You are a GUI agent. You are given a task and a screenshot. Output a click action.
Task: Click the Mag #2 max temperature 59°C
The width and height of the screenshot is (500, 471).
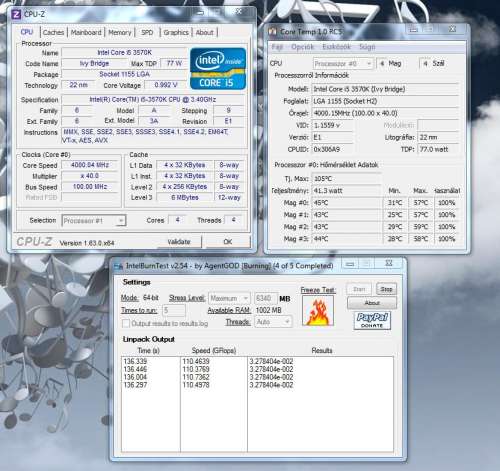pyautogui.click(x=421, y=227)
